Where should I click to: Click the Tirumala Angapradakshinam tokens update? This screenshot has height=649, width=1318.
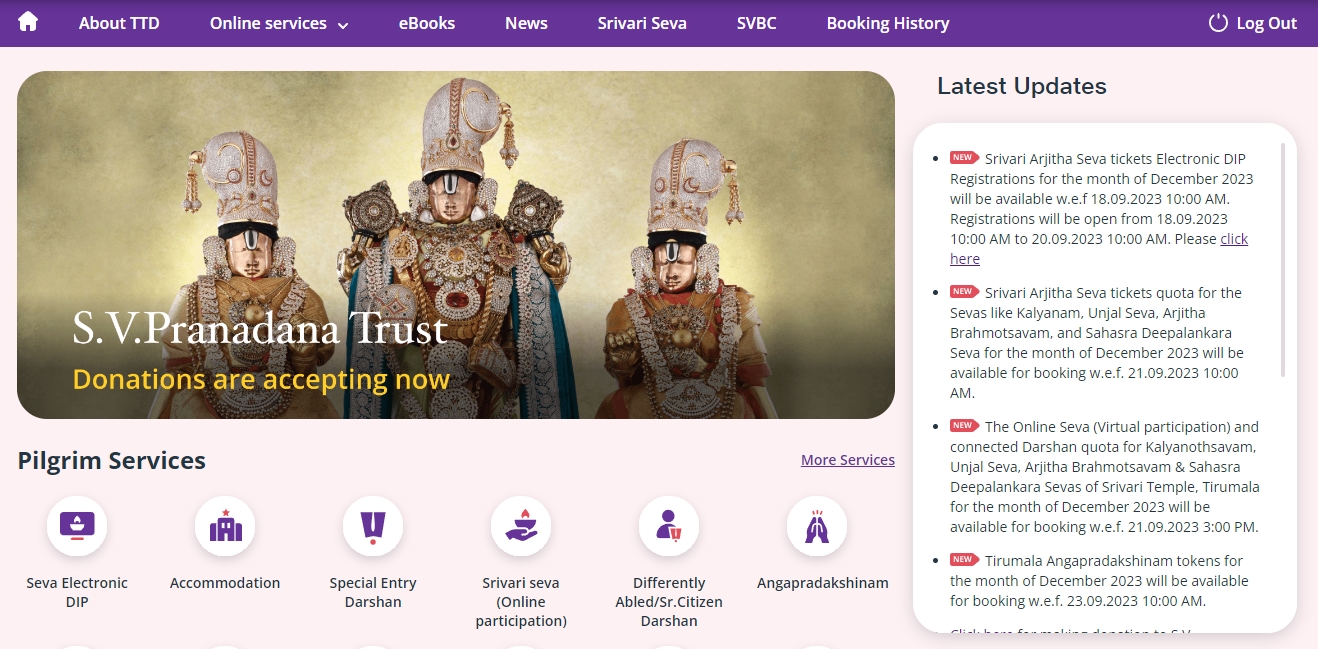[1099, 581]
